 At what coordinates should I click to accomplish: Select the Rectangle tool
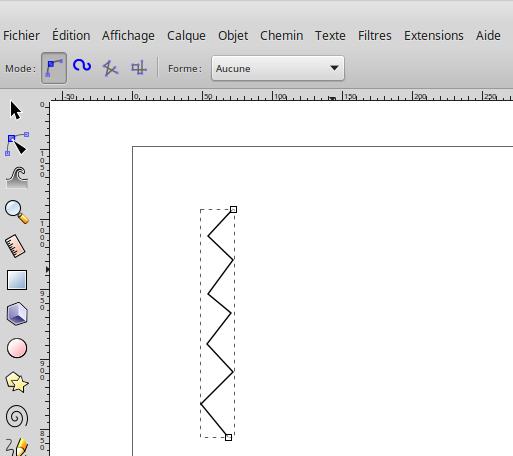pyautogui.click(x=17, y=280)
